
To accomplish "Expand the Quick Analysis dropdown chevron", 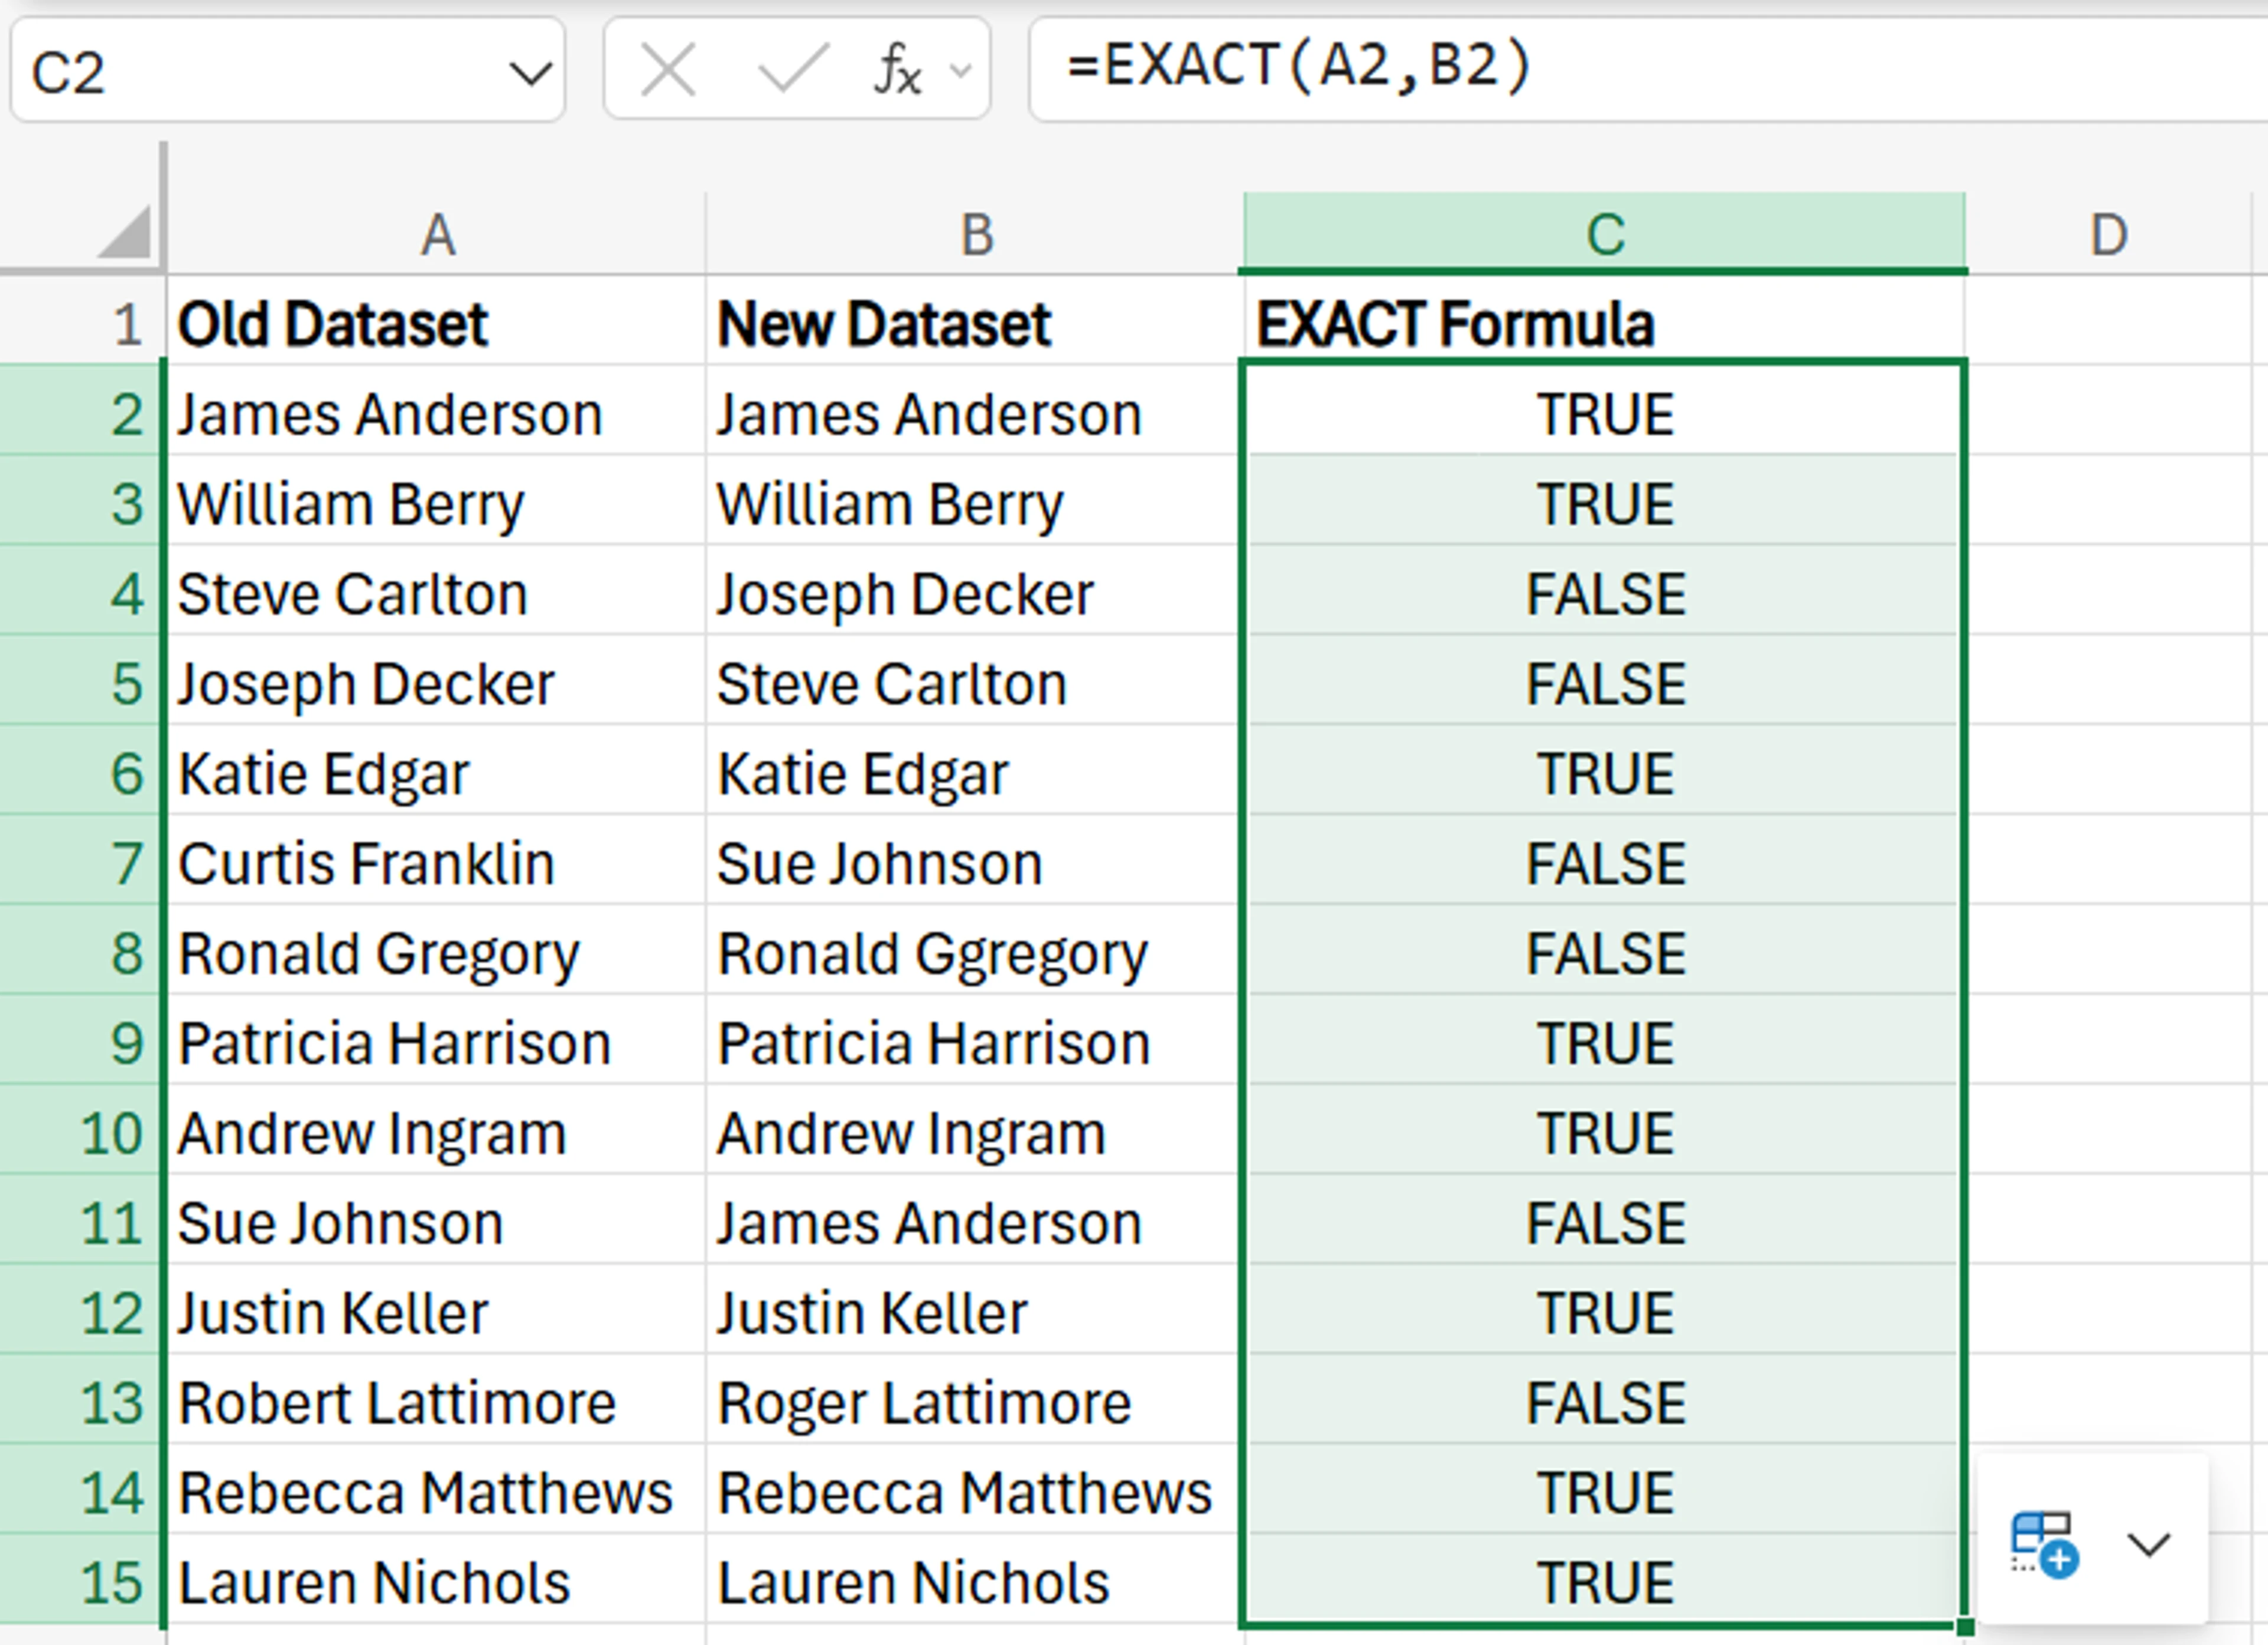I will point(2148,1545).
